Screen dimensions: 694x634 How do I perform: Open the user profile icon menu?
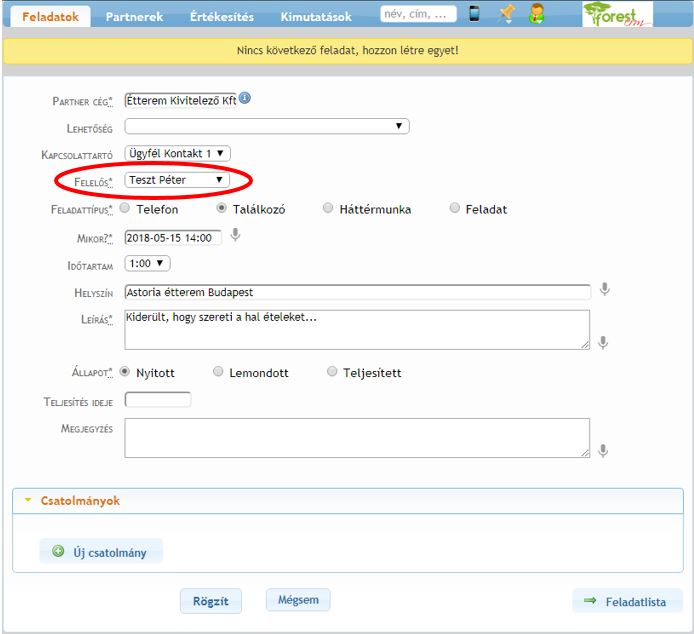(x=537, y=14)
